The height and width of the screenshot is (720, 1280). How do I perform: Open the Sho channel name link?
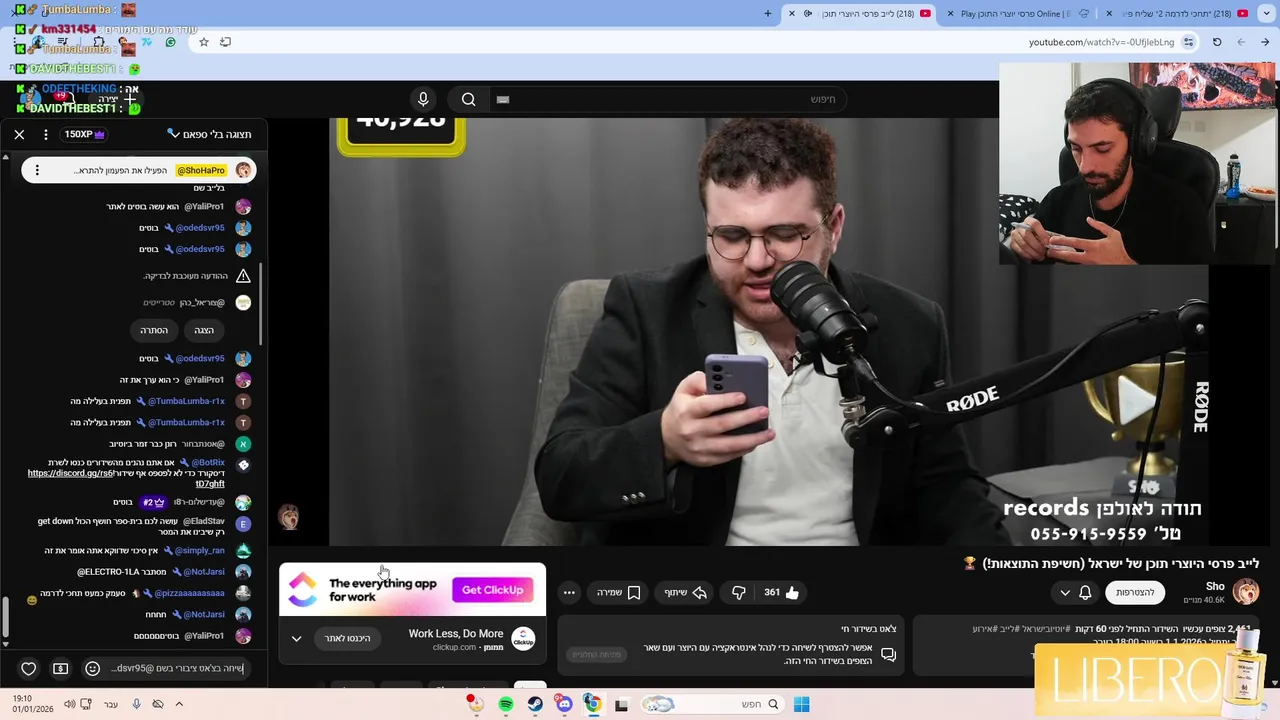[1215, 587]
